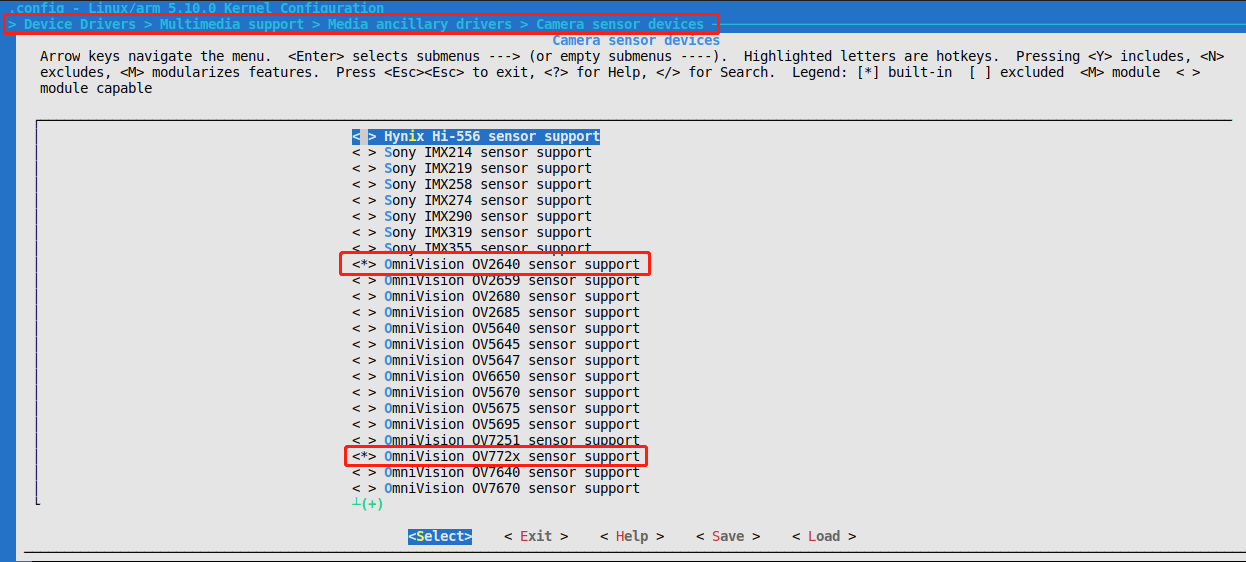This screenshot has height=562, width=1246.
Task: Click the < Save > button
Action: [728, 536]
